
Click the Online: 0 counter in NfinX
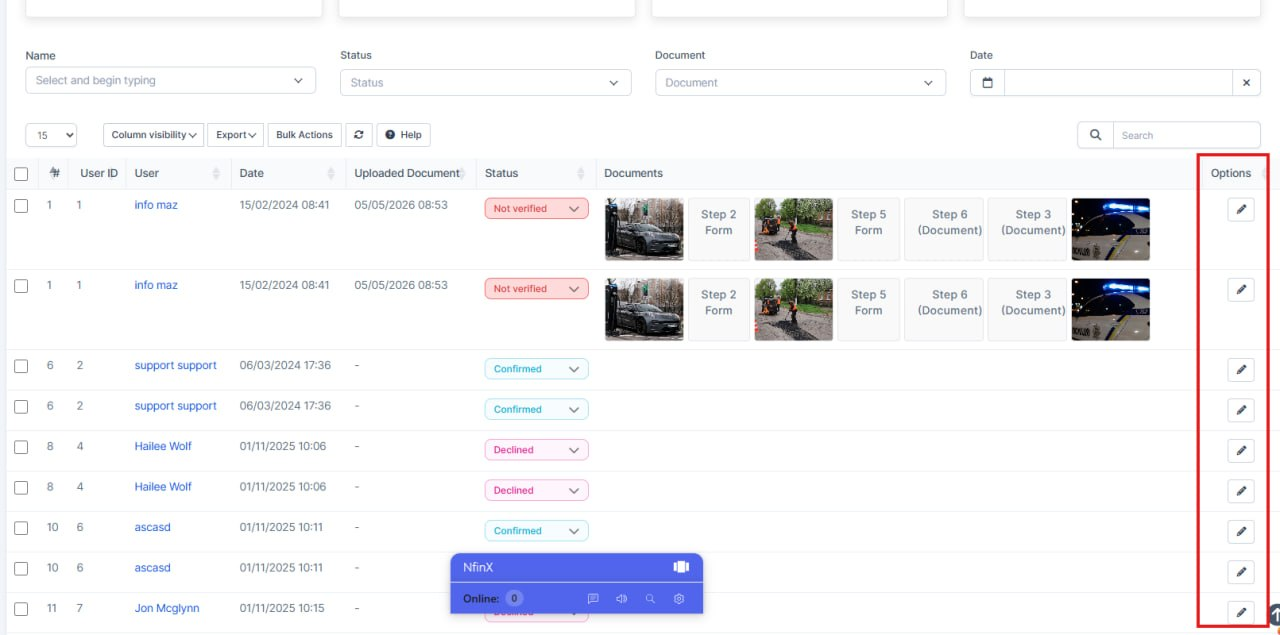point(493,599)
